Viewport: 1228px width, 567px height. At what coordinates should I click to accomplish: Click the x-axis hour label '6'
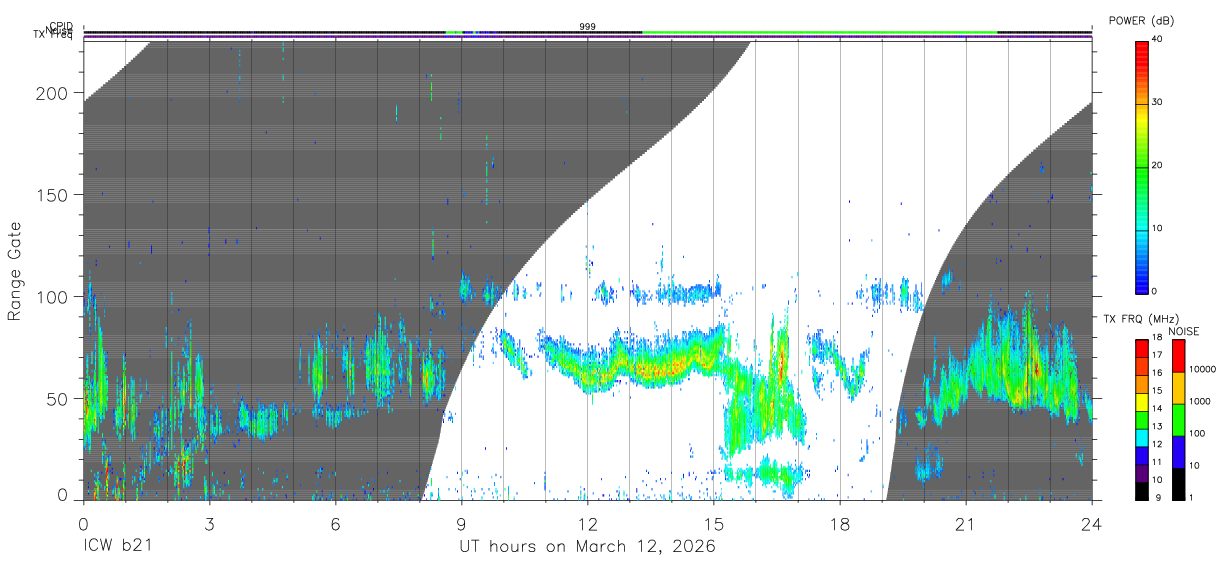coord(335,523)
